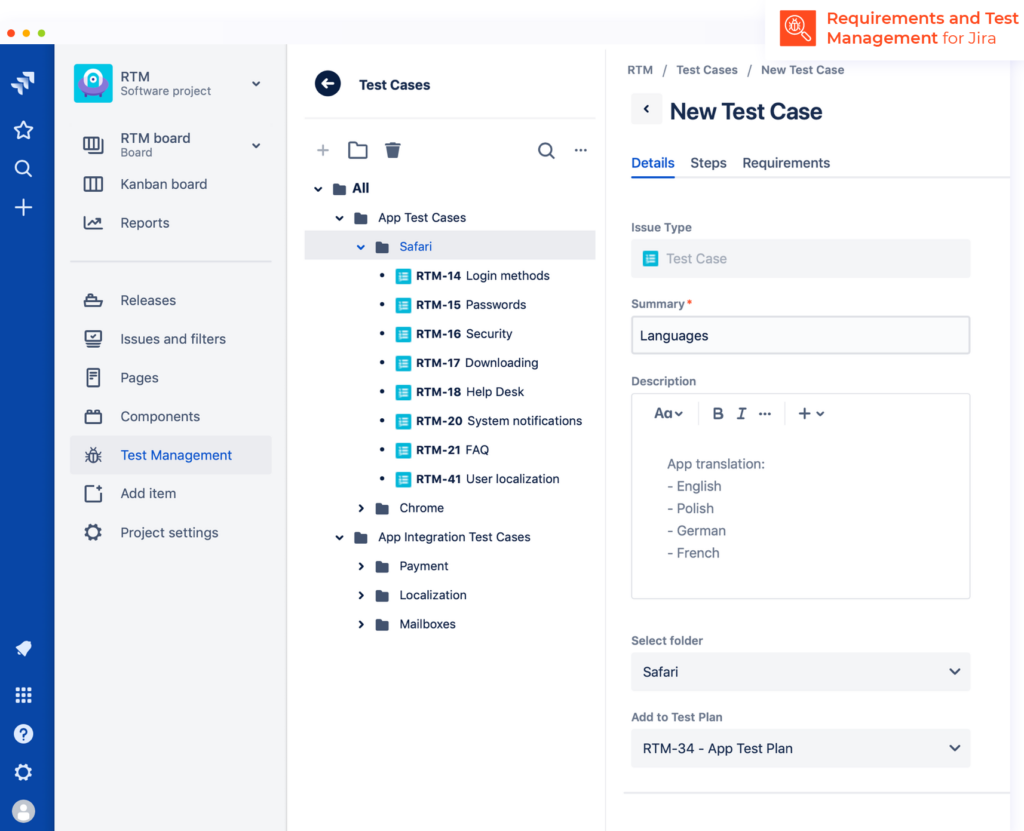The width and height of the screenshot is (1024, 831).
Task: Click the new folder icon in Test Cases toolbar
Action: tap(357, 150)
